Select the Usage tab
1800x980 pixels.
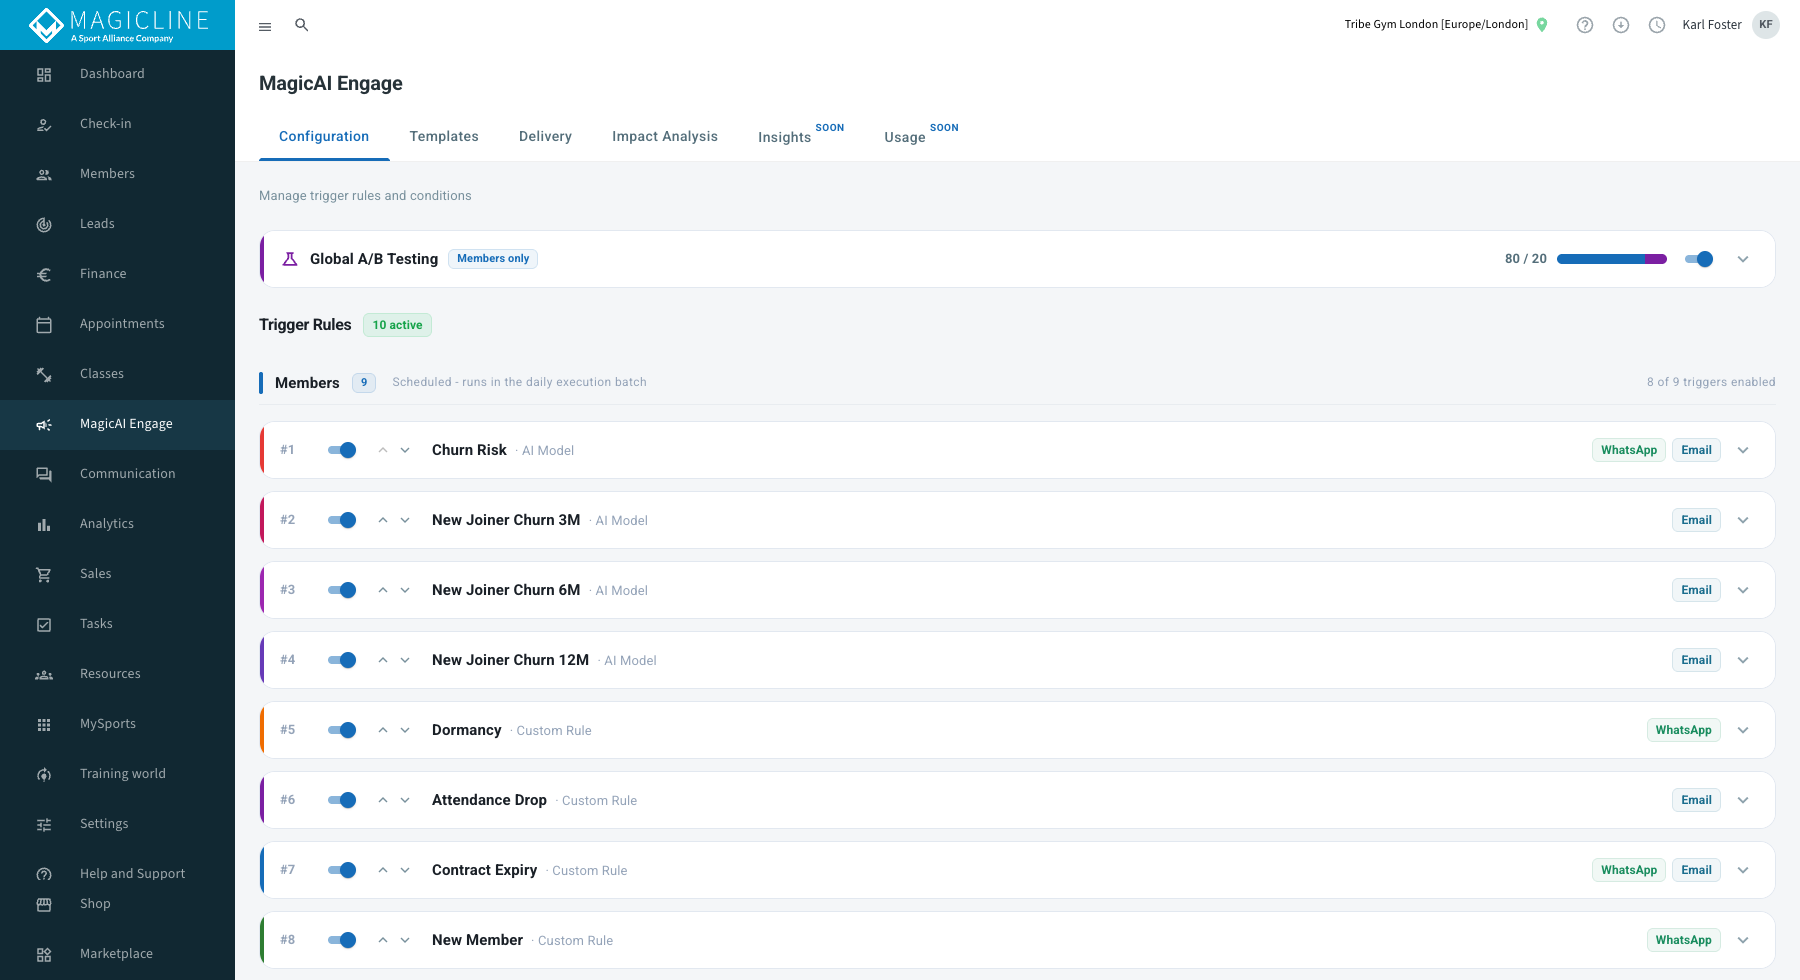[920, 137]
